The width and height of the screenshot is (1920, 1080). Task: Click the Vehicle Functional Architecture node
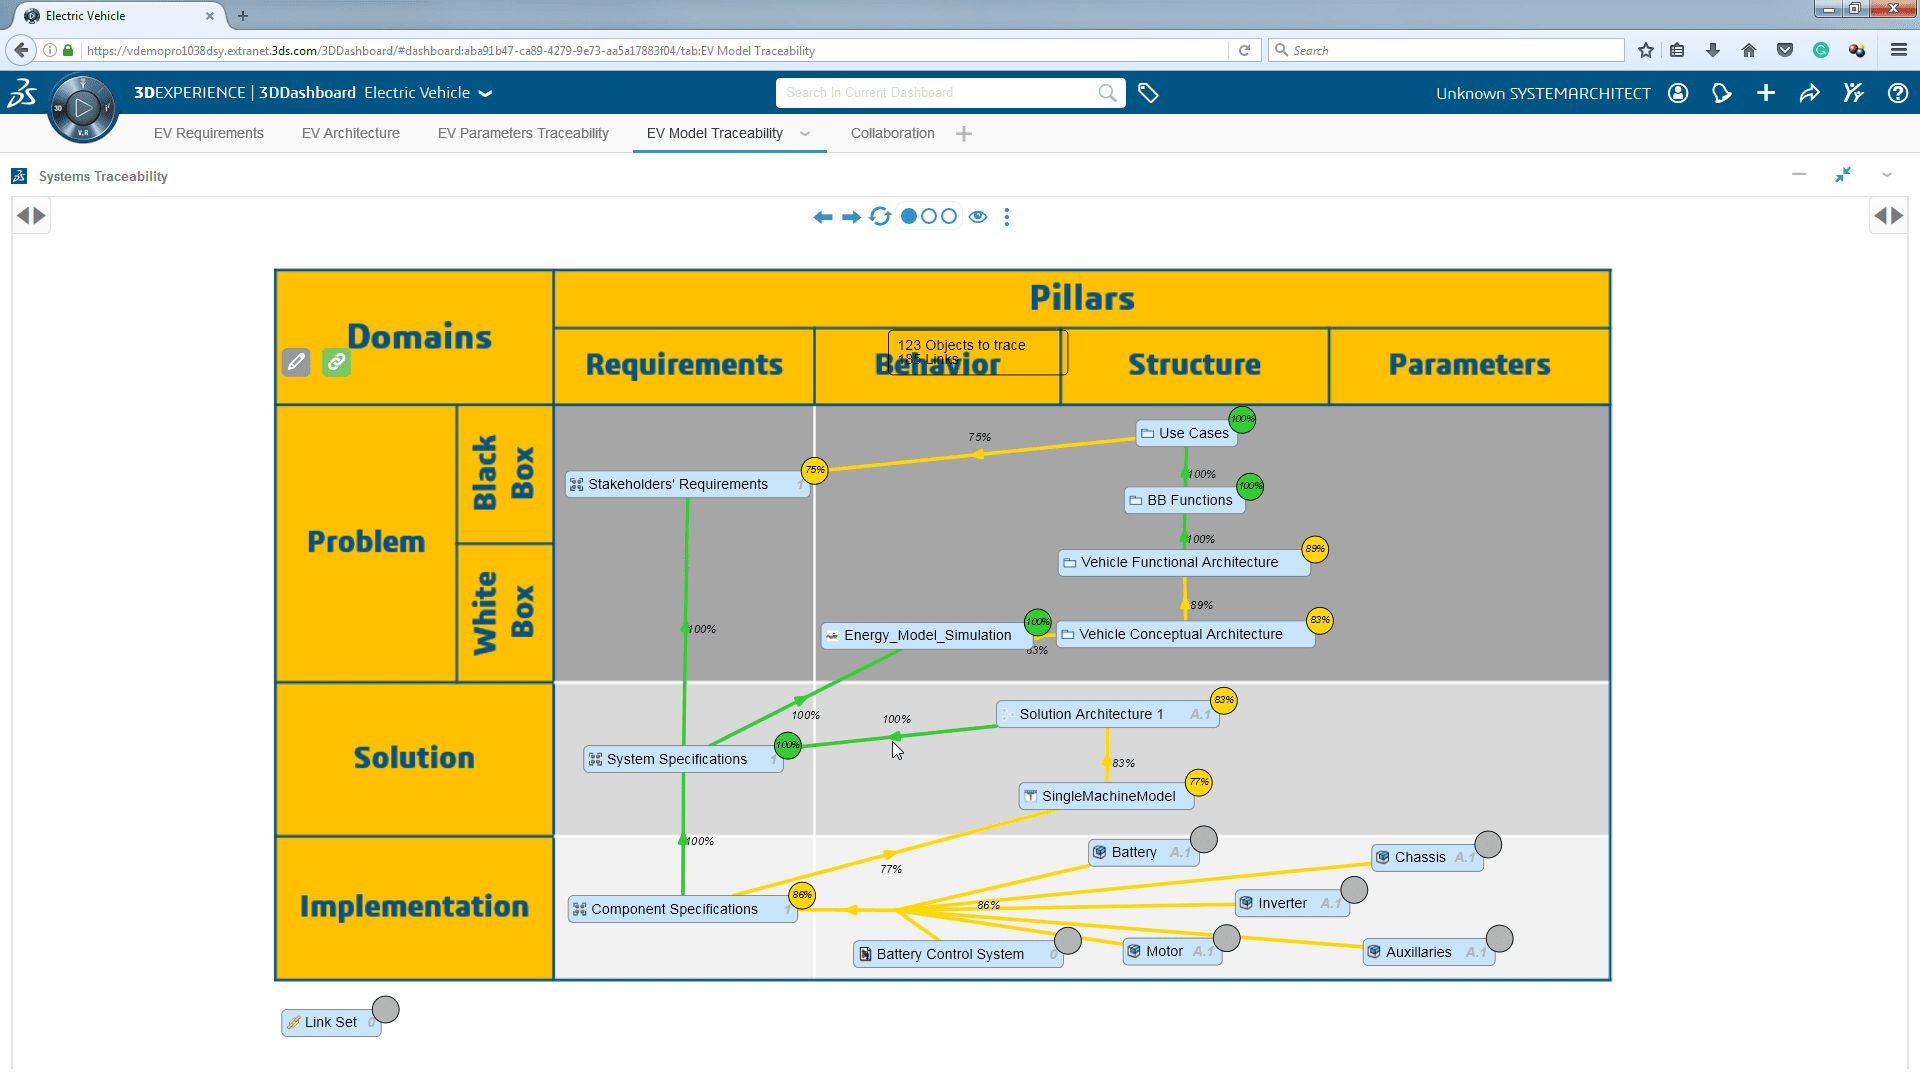(x=1179, y=562)
